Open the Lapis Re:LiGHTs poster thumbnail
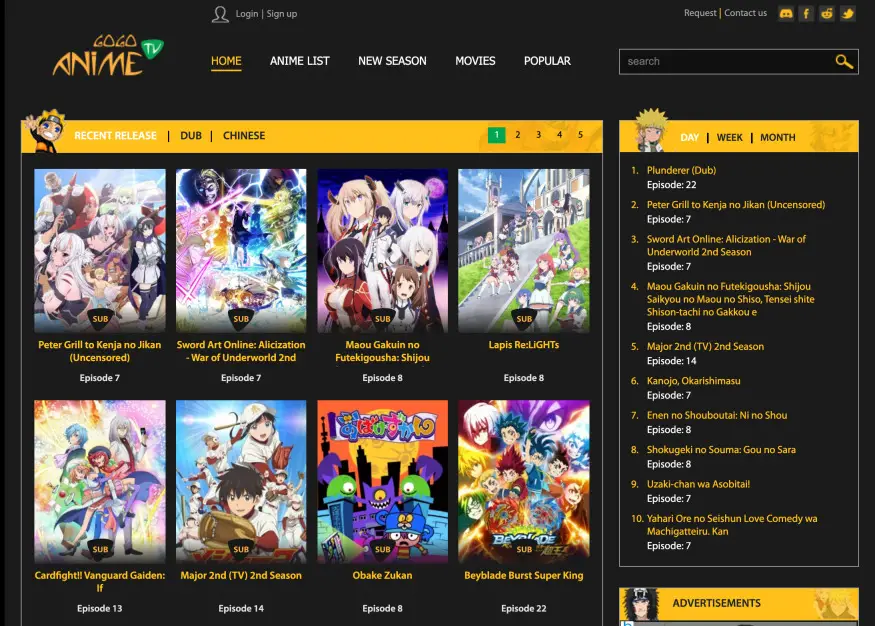 (523, 251)
